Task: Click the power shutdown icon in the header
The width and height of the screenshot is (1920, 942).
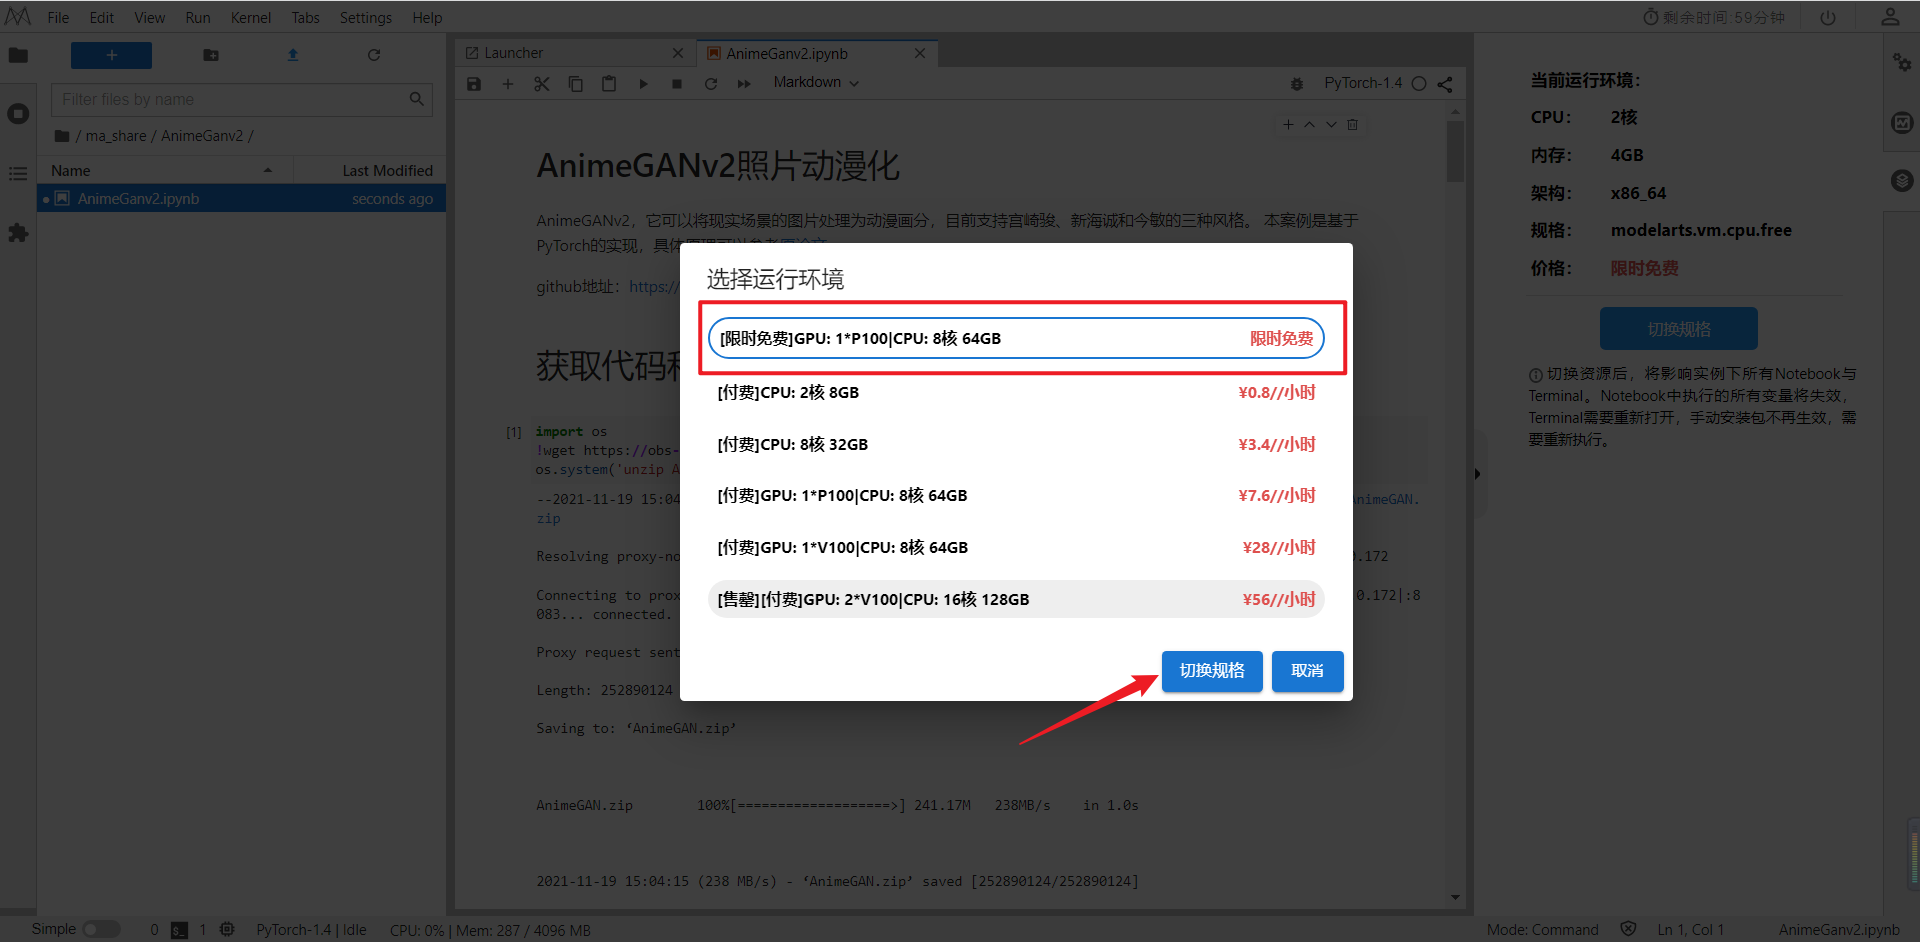Action: [x=1828, y=18]
